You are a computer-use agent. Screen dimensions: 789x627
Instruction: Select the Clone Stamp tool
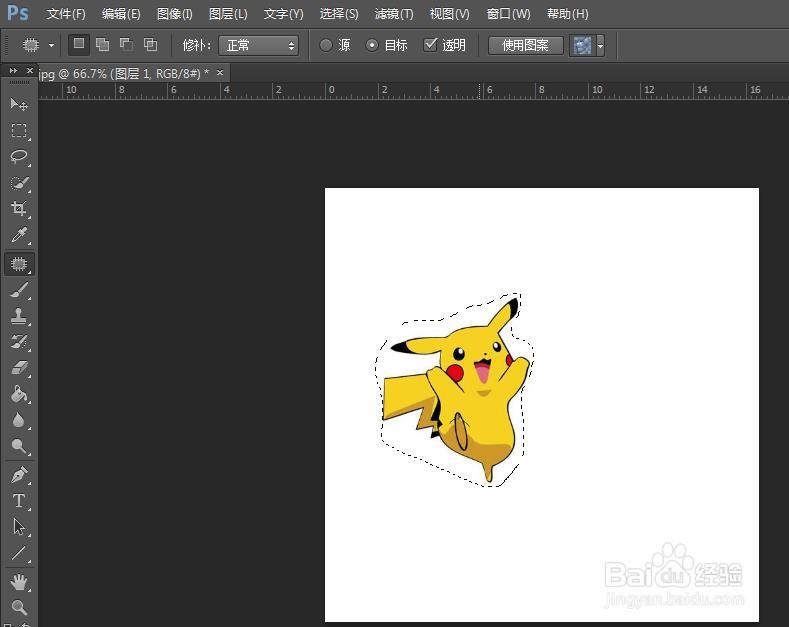(19, 316)
